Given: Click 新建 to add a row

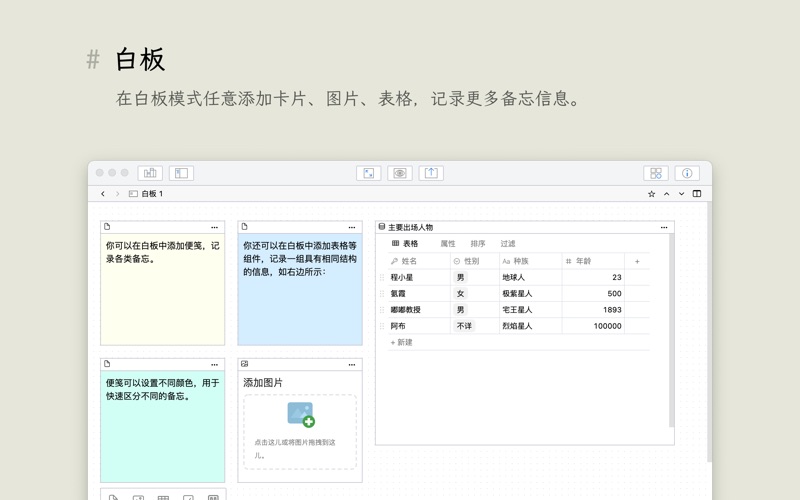Looking at the screenshot, I should click(x=402, y=342).
